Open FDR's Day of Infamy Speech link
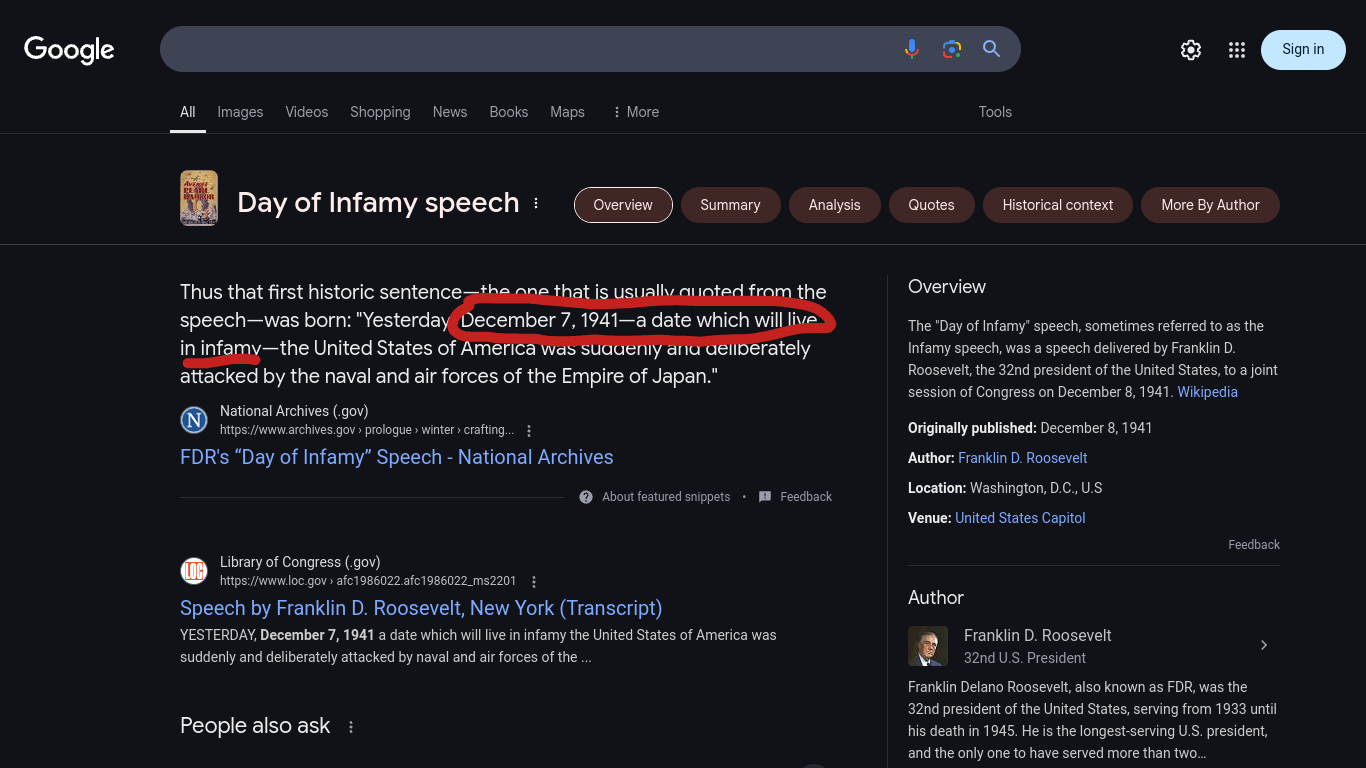 coord(397,457)
